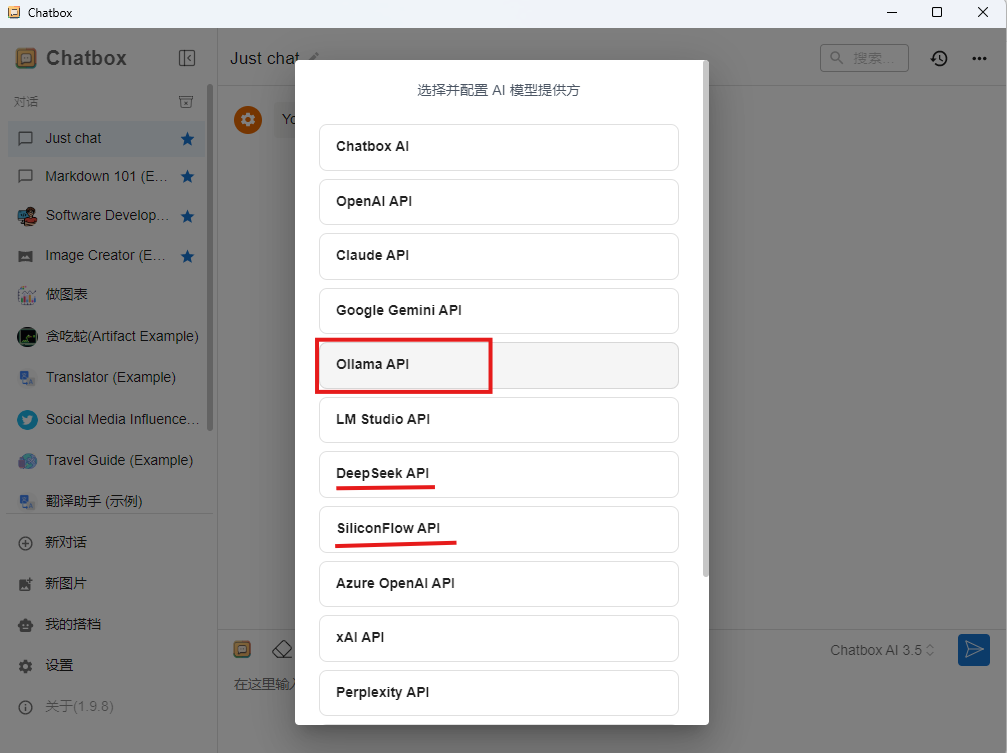Click the provider dialog scrollbar

(706, 319)
